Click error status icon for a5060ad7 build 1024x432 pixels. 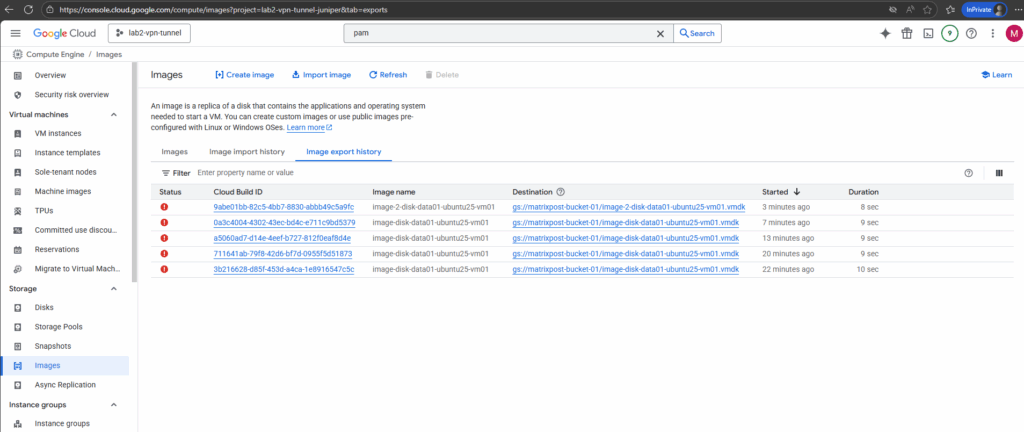[x=164, y=238]
